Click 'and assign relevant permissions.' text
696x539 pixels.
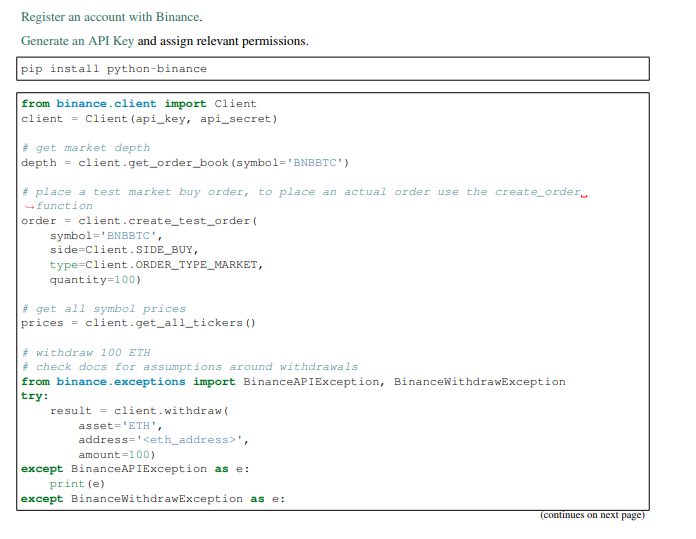pos(223,41)
